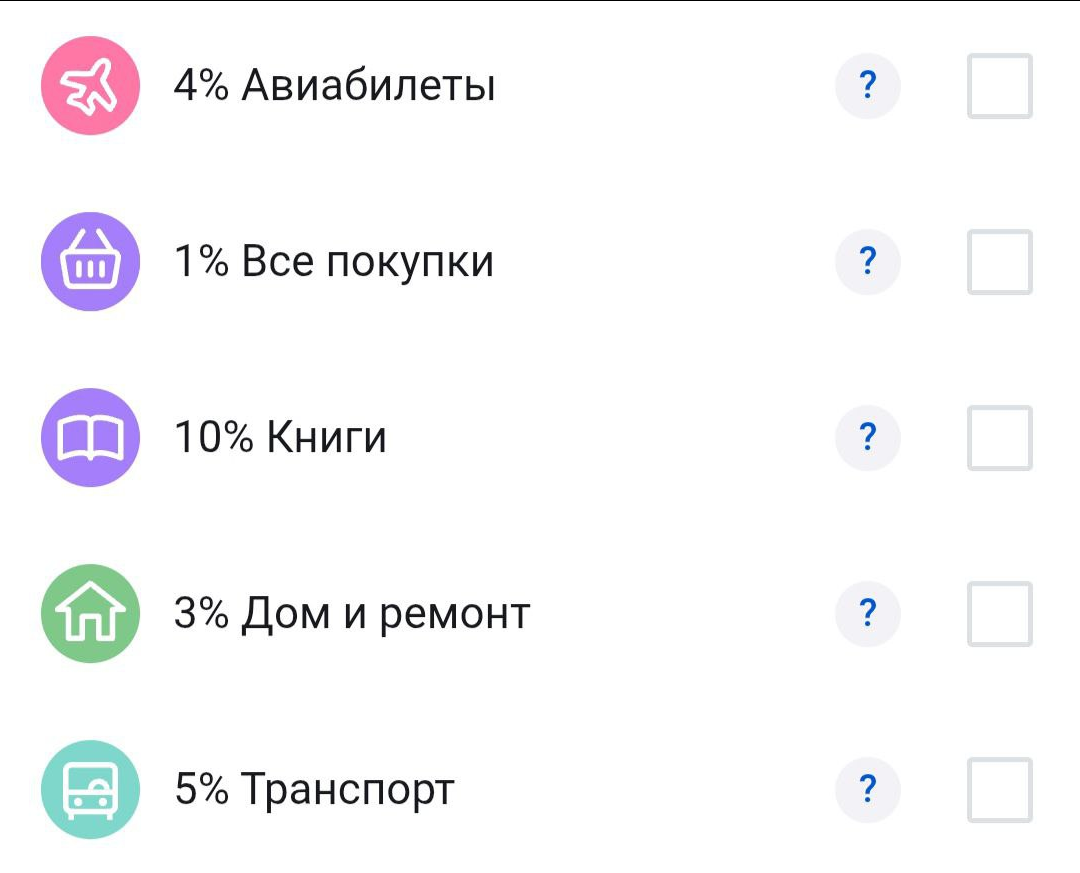Viewport: 1080px width, 873px height.
Task: Click the question mark next to Все покупки
Action: coord(866,261)
